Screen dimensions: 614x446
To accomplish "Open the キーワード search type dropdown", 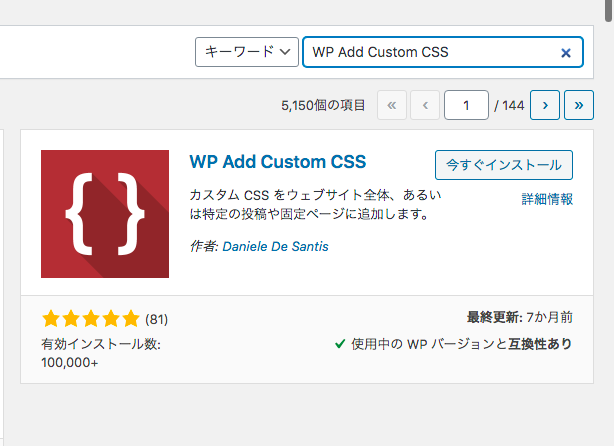I will [247, 52].
